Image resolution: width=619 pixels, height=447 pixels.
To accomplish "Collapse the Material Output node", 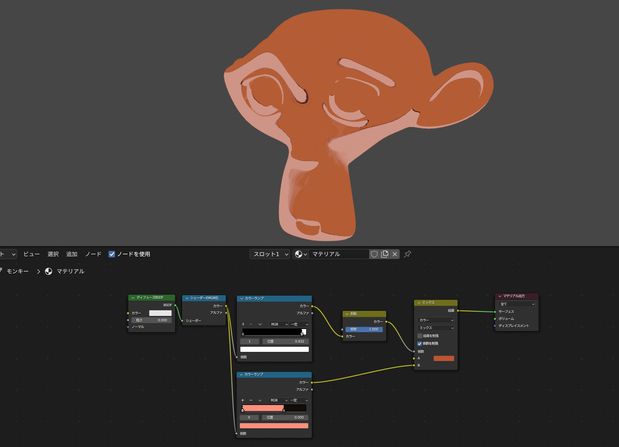I will (x=500, y=296).
